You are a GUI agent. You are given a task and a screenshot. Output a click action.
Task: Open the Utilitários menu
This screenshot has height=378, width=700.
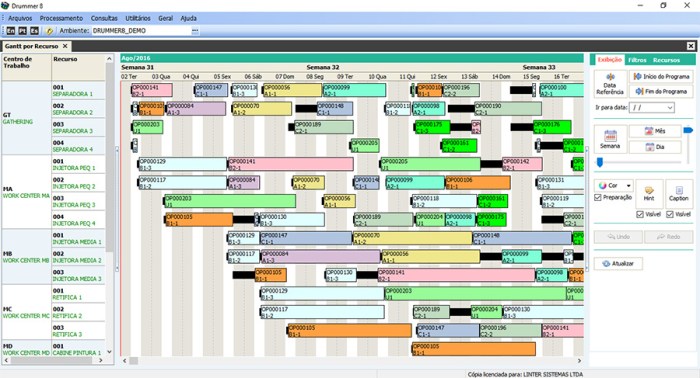[x=138, y=18]
